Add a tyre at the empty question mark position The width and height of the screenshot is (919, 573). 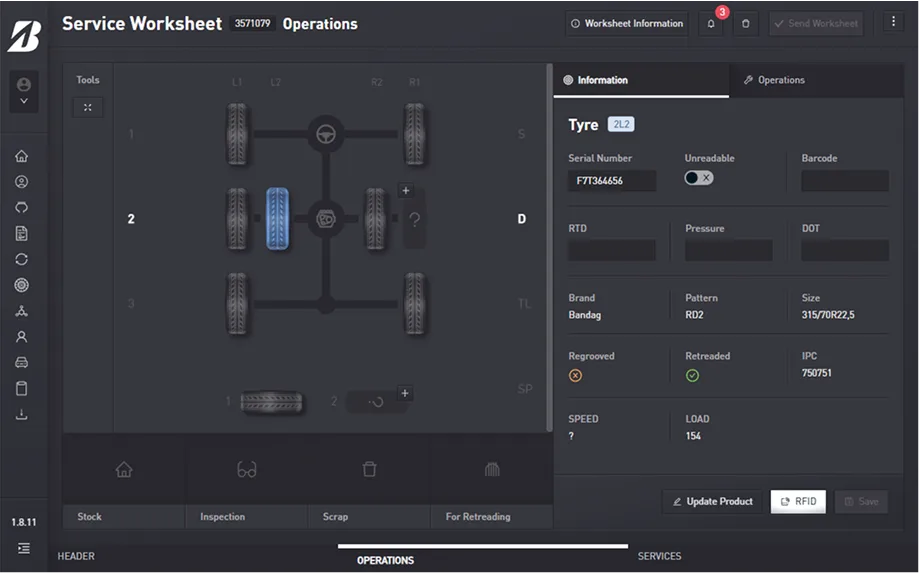point(406,190)
